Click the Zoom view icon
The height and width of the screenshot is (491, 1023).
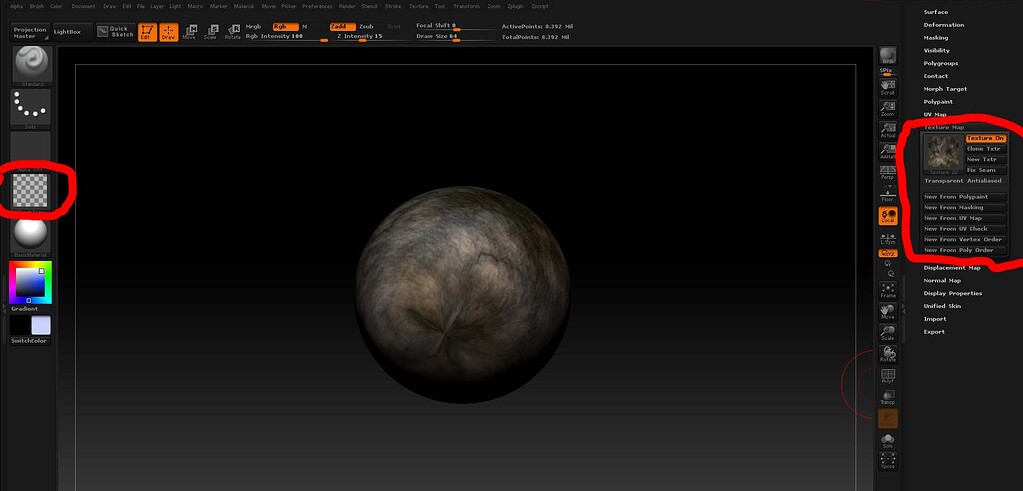click(887, 107)
